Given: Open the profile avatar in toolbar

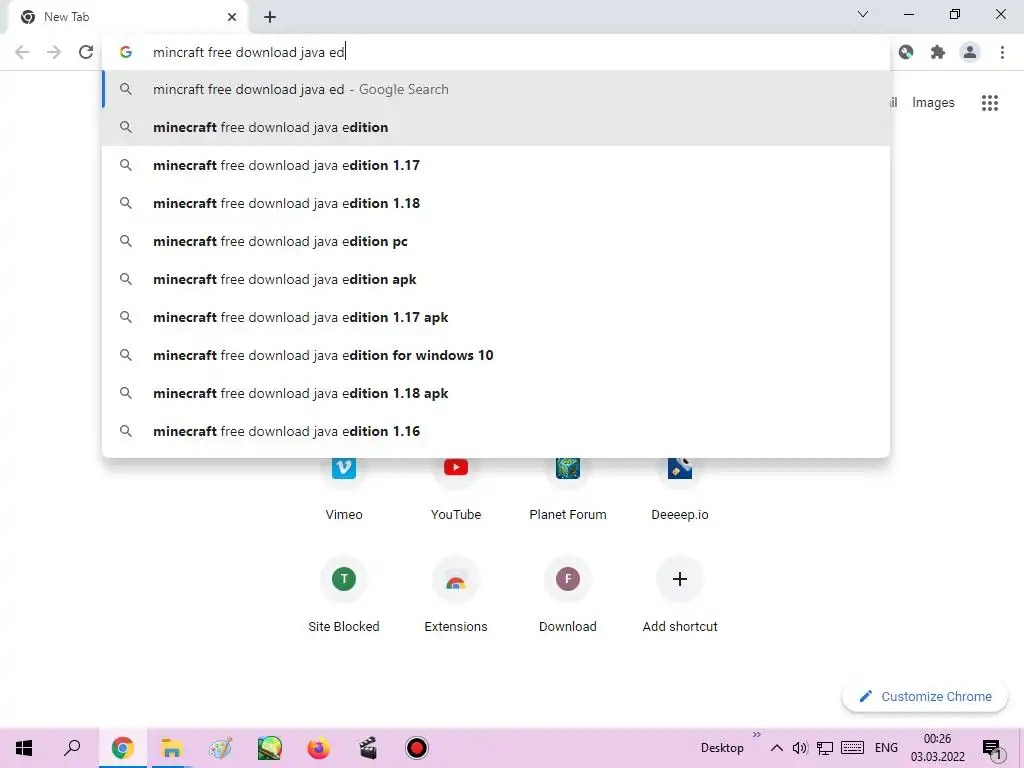Looking at the screenshot, I should [970, 52].
